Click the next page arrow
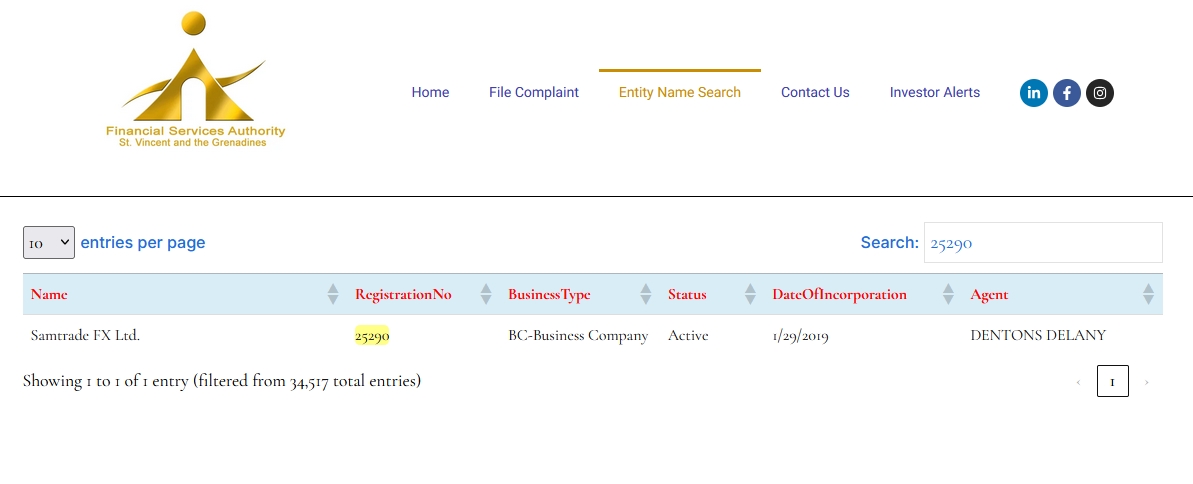This screenshot has height=484, width=1193. [x=1146, y=382]
